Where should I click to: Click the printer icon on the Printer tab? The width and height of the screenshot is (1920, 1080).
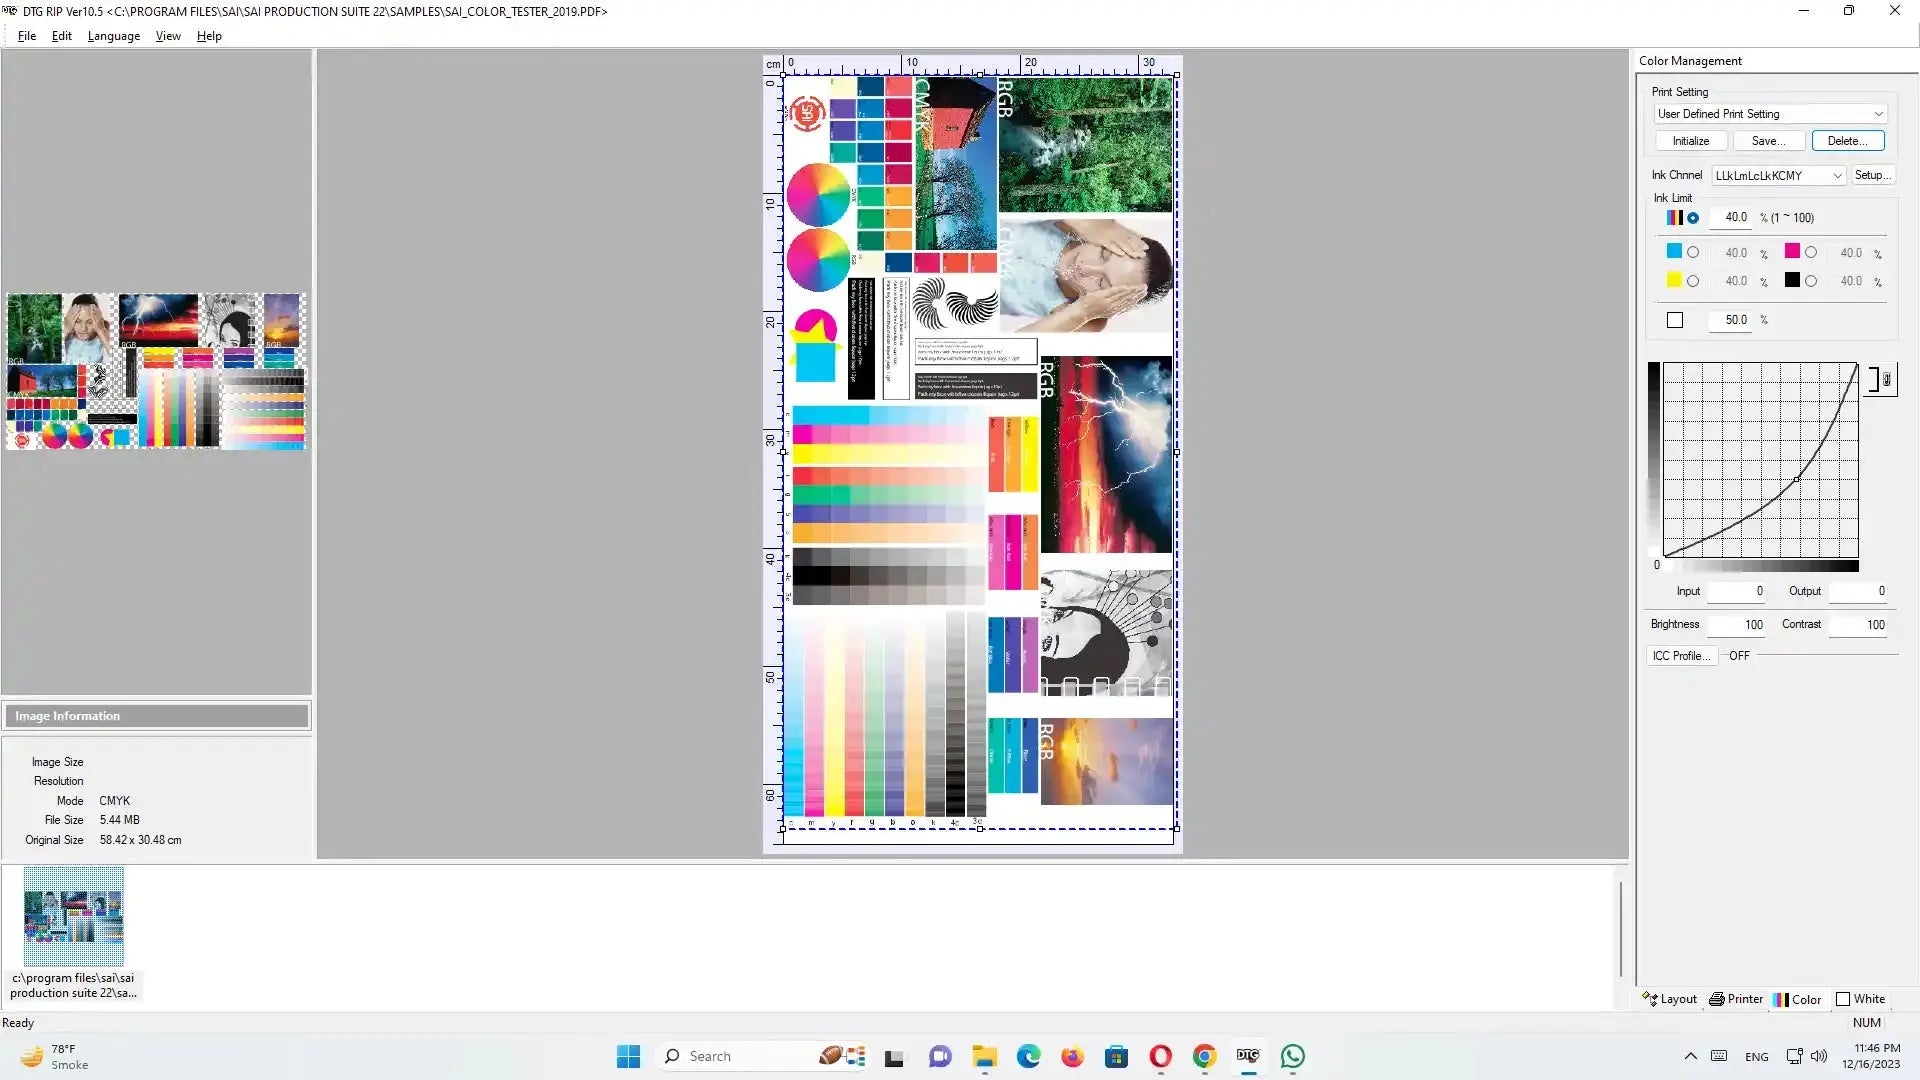1718,999
